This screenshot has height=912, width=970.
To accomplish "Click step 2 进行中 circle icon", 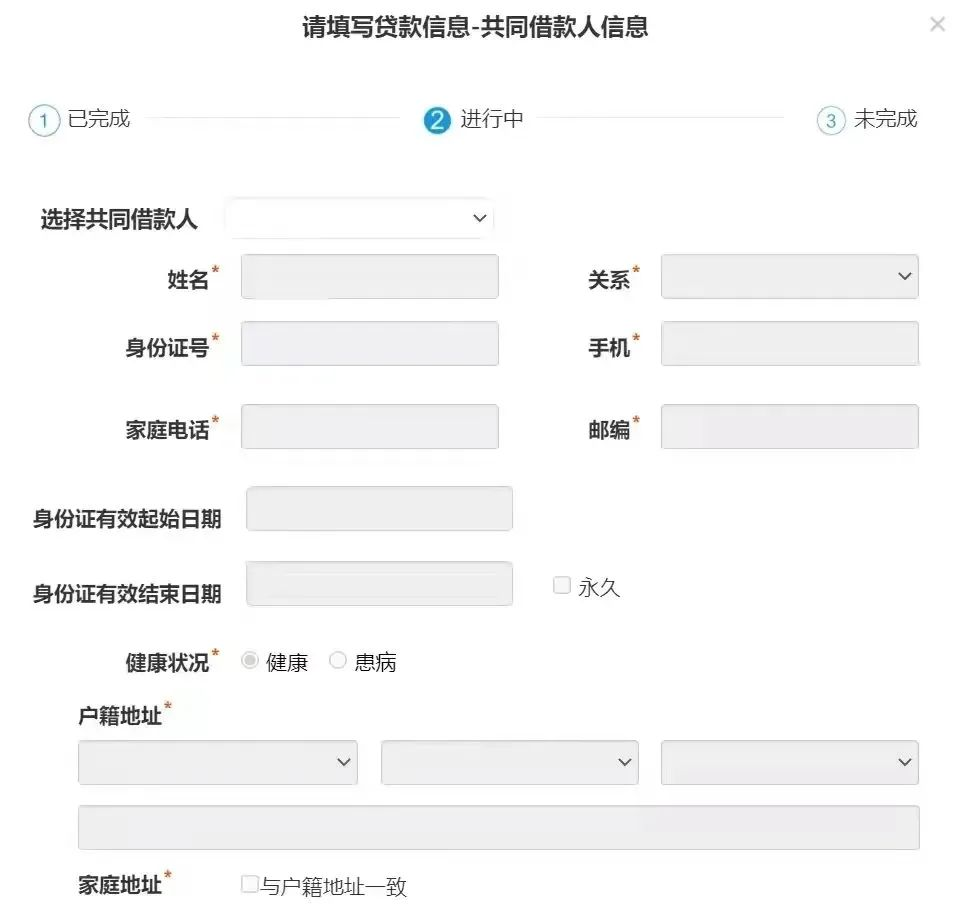I will (x=437, y=121).
